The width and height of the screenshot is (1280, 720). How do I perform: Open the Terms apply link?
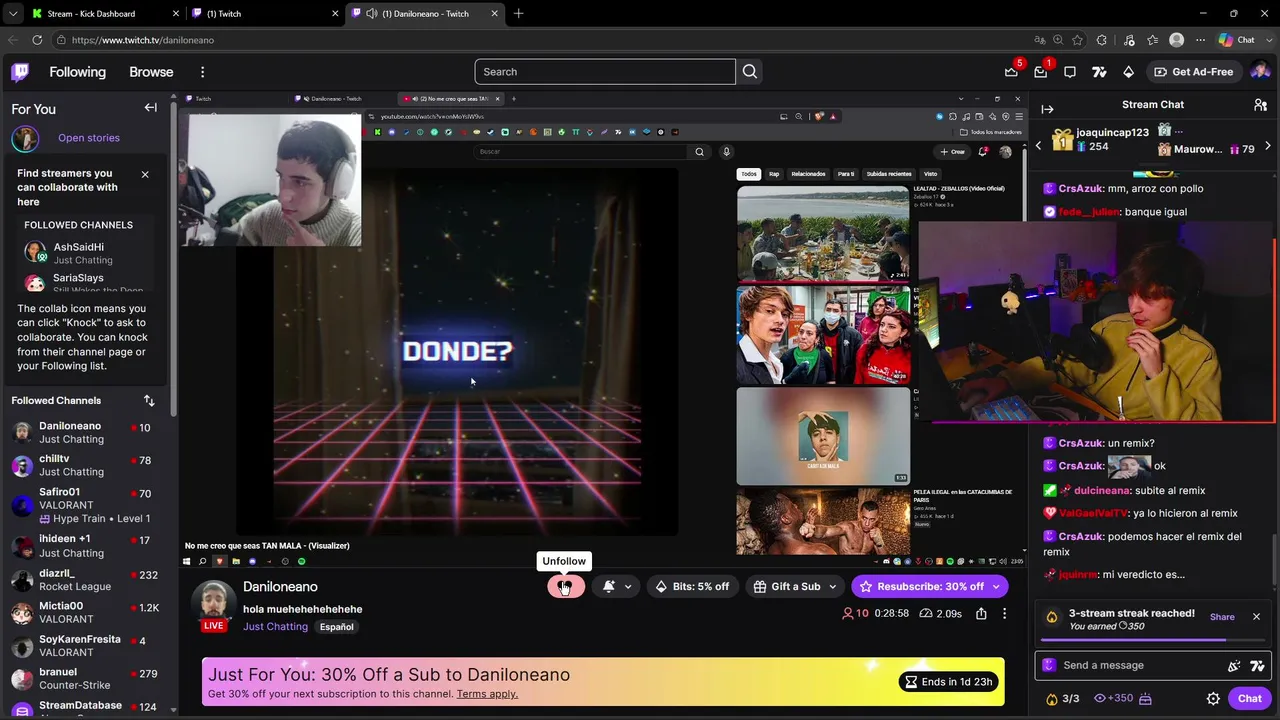tap(487, 694)
